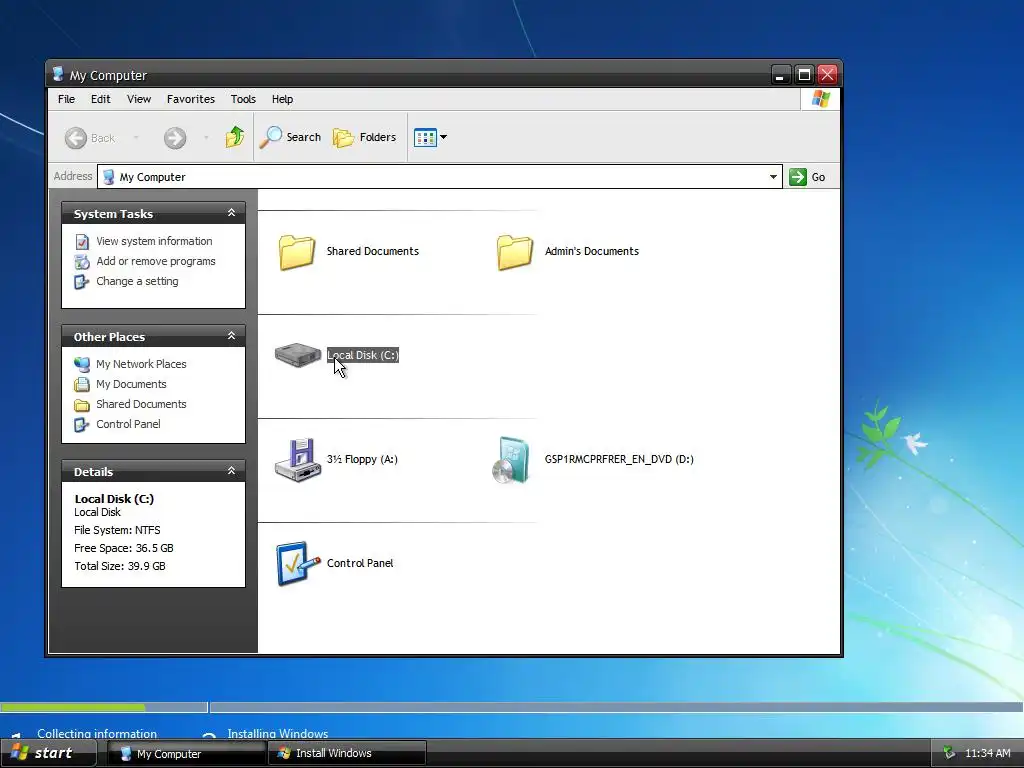Click the Go button
Screen dimensions: 1024x768
(x=807, y=177)
